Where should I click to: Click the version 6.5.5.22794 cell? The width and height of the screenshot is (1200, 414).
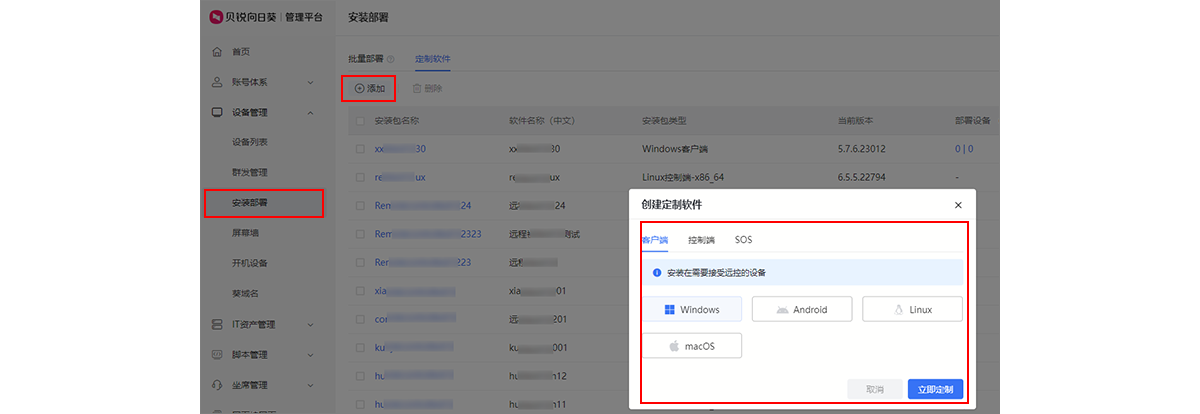point(861,177)
